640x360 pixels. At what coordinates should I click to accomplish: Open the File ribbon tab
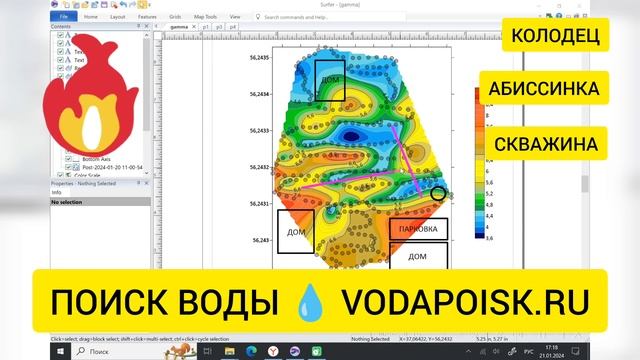point(64,17)
